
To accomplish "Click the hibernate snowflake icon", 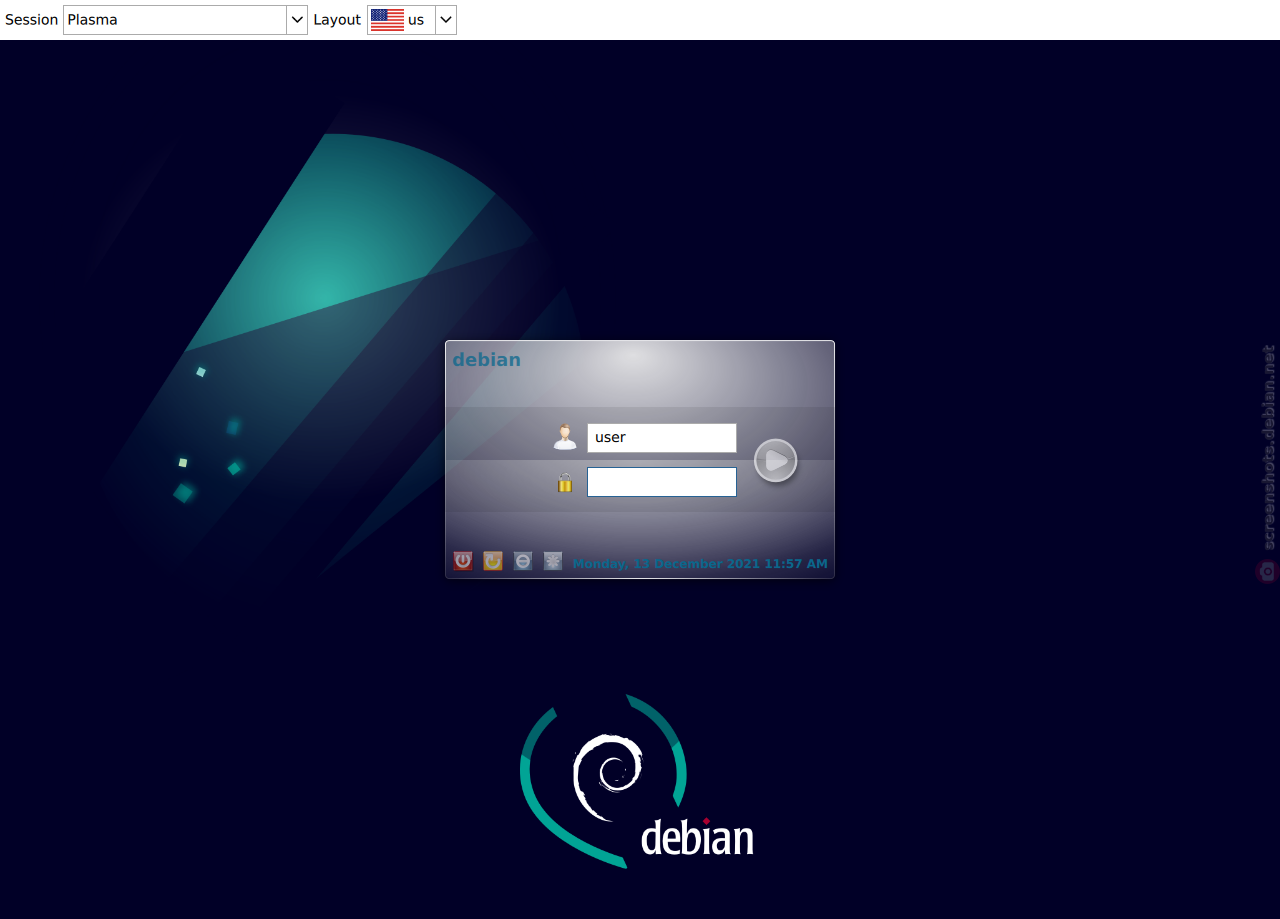I will (553, 561).
